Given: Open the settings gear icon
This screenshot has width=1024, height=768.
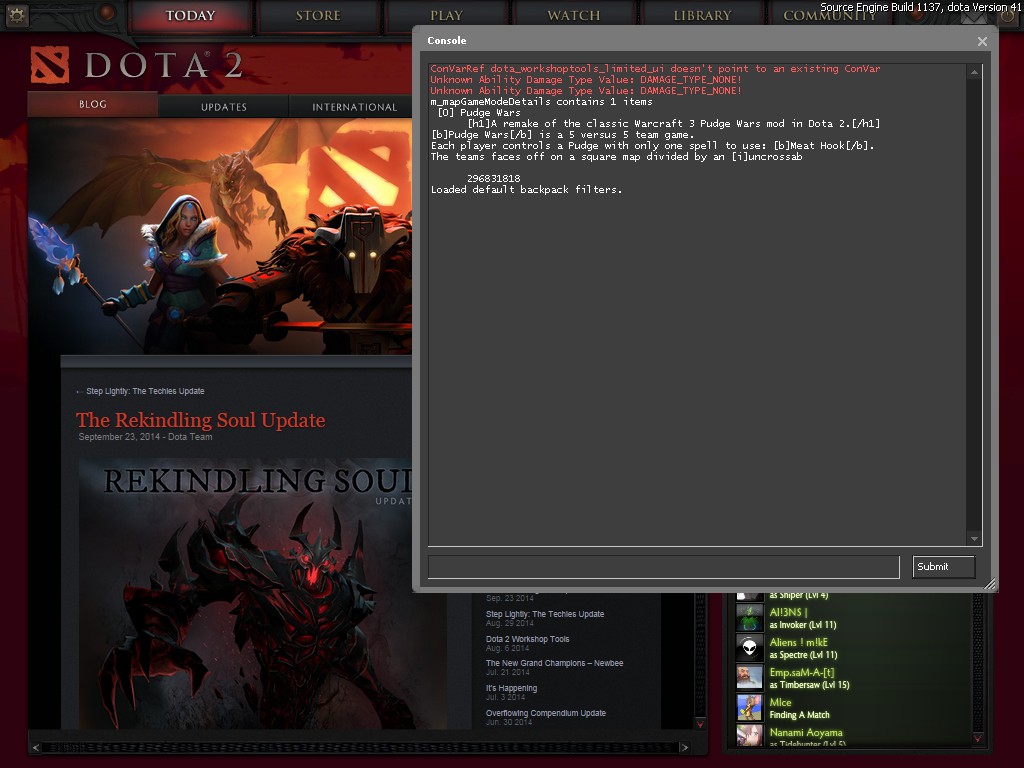Looking at the screenshot, I should tap(16, 15).
